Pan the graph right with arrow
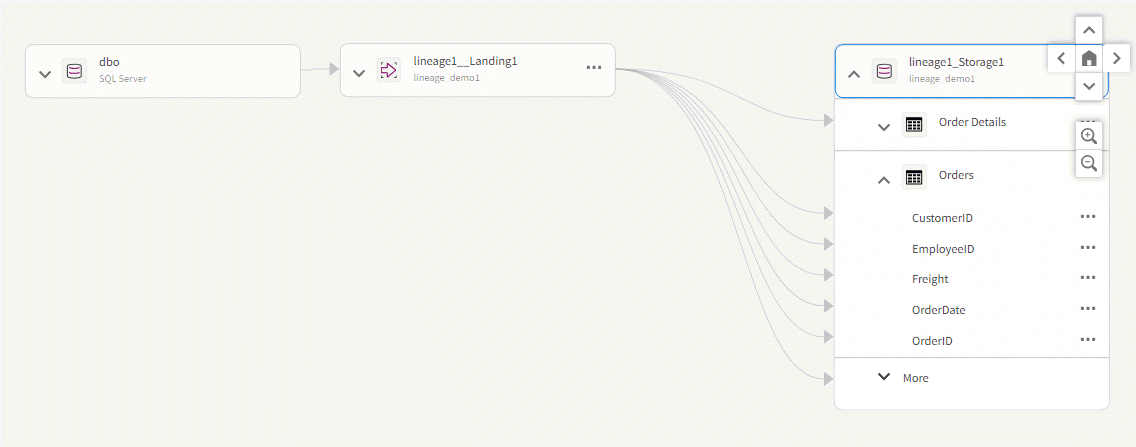Screen dimensions: 1136x447 coord(1117,59)
